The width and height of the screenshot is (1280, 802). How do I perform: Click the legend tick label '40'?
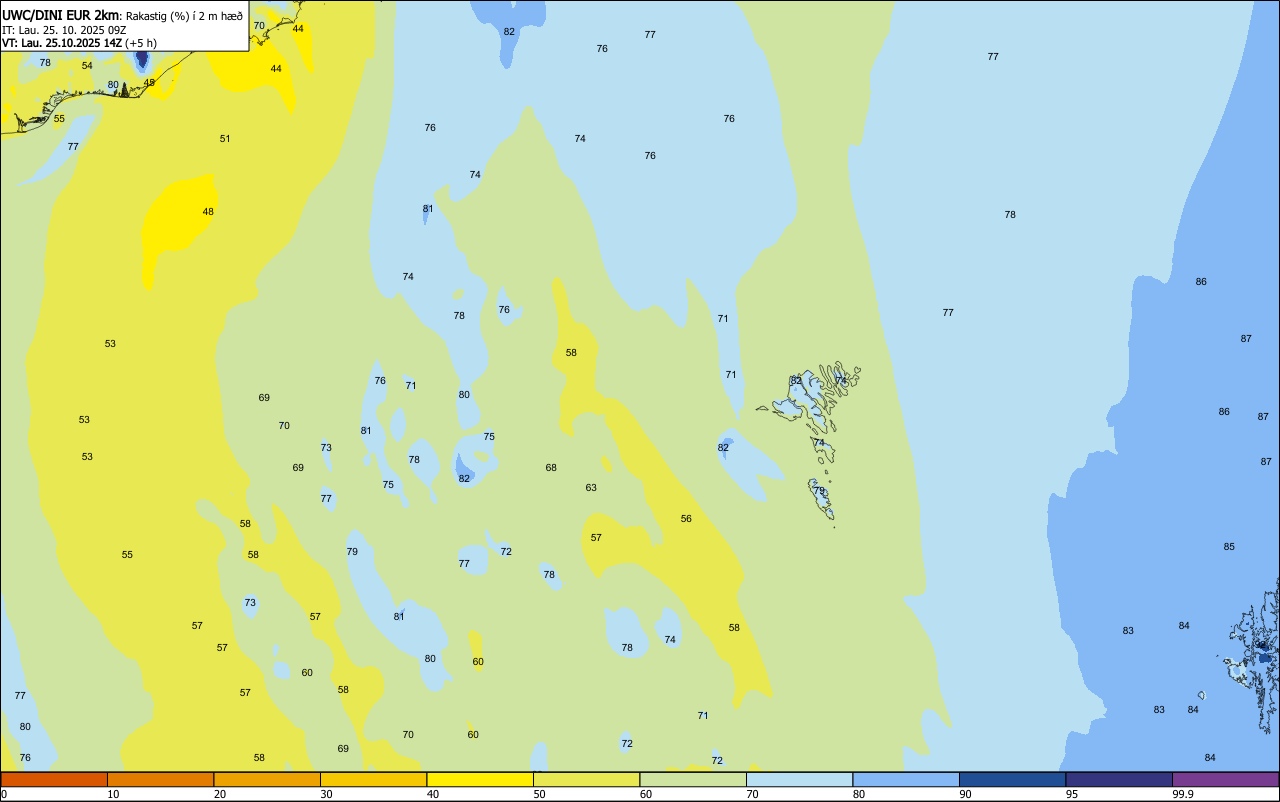point(433,794)
